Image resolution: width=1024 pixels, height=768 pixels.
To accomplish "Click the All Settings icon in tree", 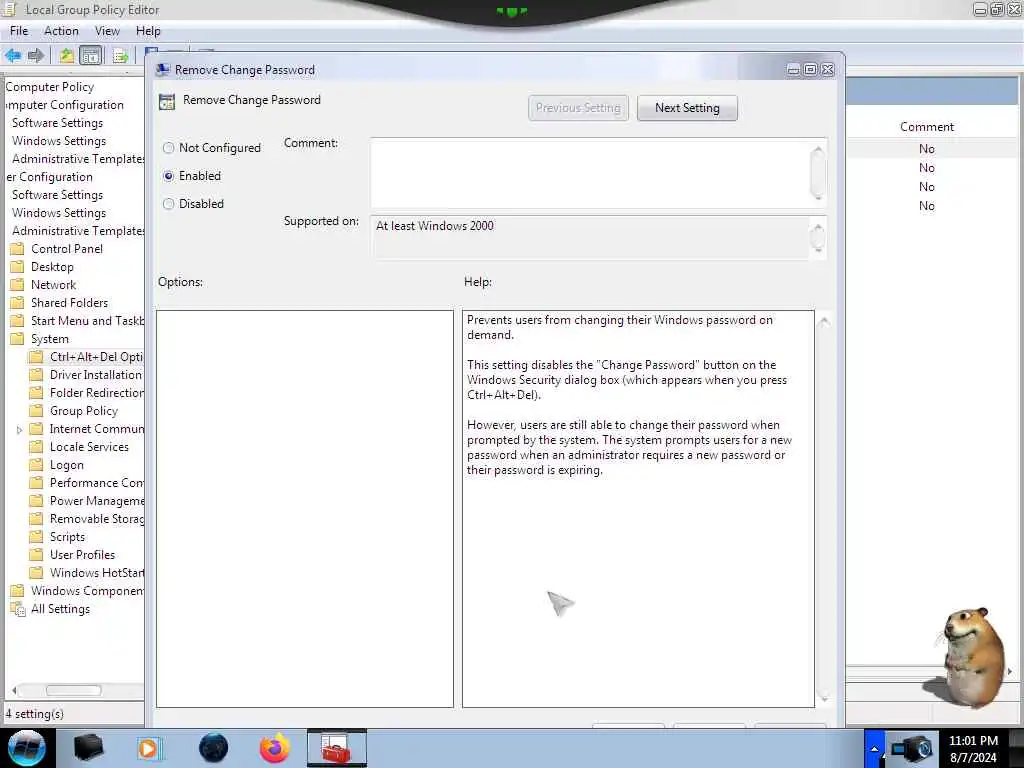I will coord(18,609).
